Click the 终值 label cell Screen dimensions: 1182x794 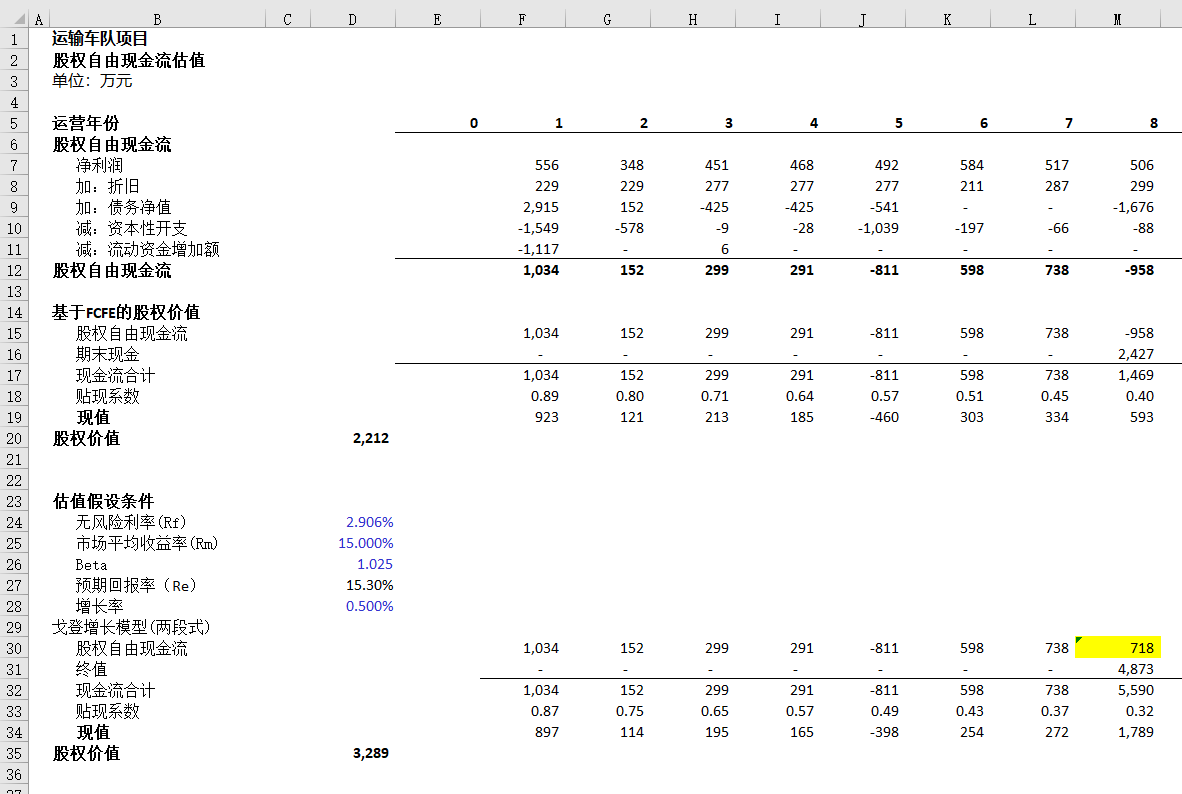(x=91, y=670)
